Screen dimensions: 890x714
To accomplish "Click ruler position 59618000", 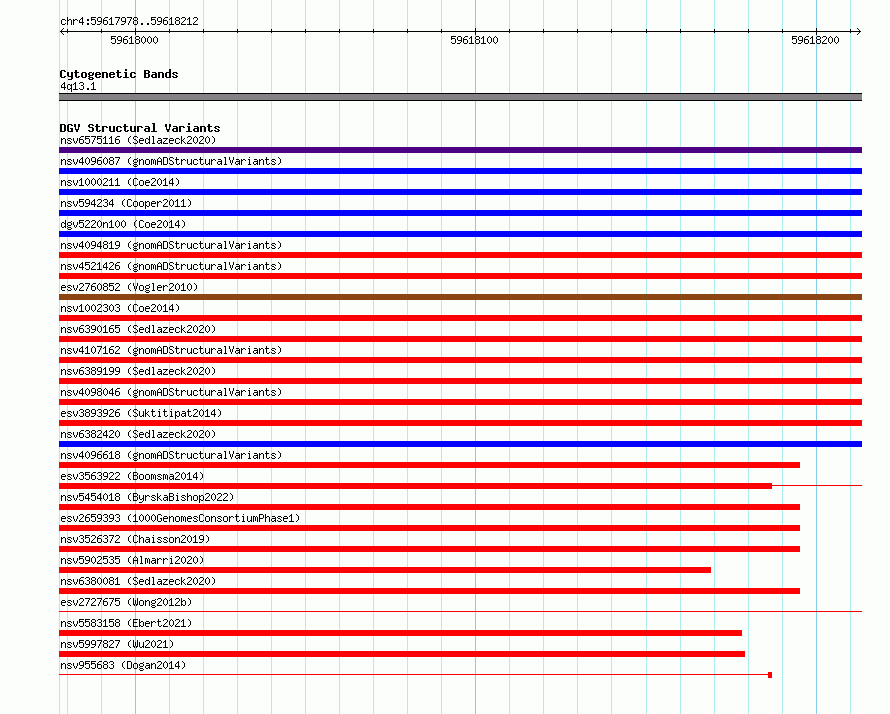I will point(135,40).
